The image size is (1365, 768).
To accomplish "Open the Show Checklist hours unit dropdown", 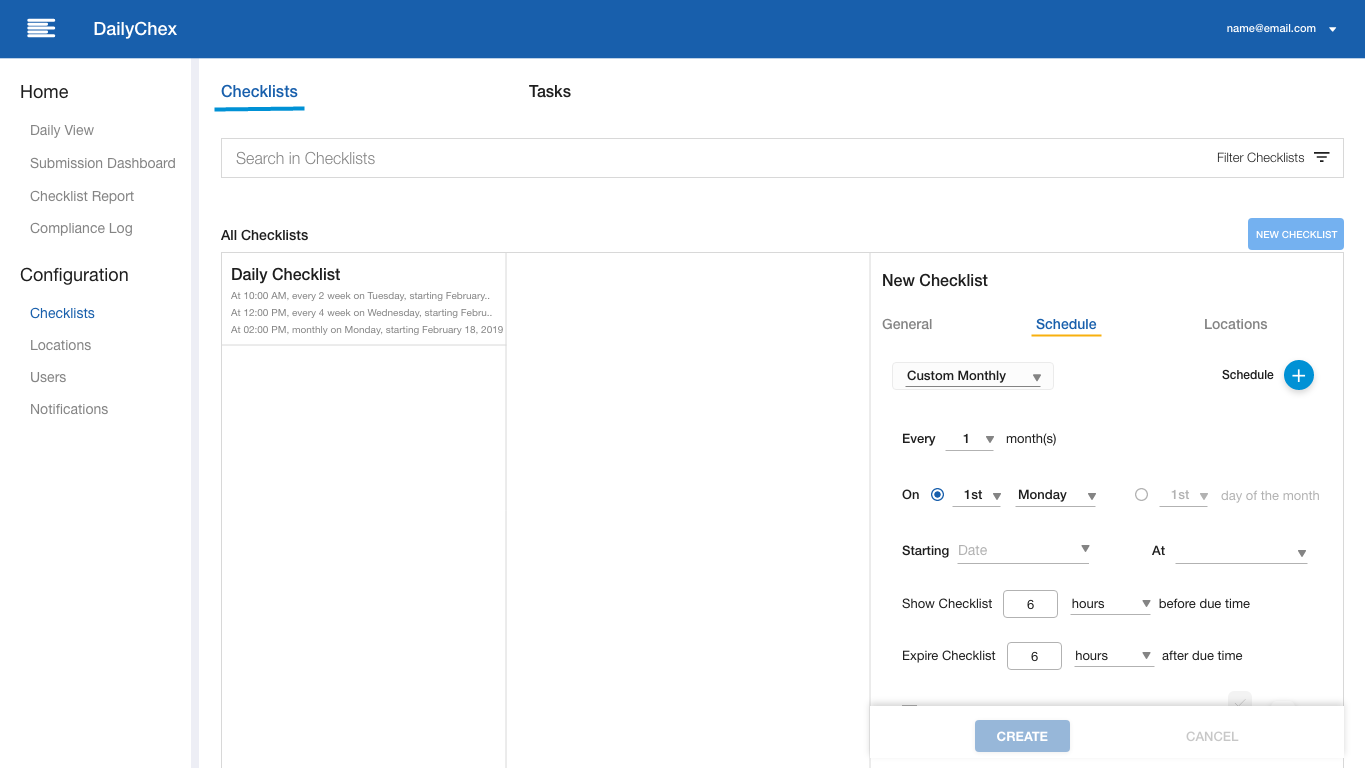I will 1111,604.
